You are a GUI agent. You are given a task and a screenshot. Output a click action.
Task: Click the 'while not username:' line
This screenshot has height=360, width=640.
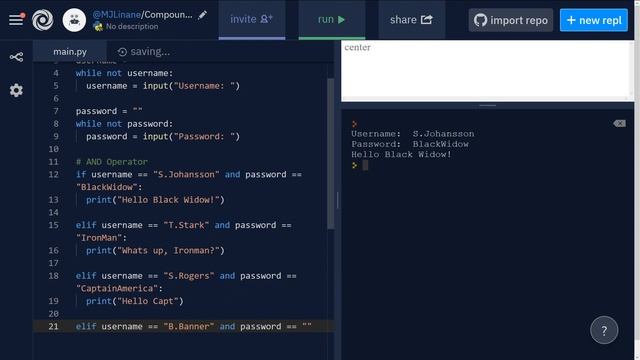[124, 73]
